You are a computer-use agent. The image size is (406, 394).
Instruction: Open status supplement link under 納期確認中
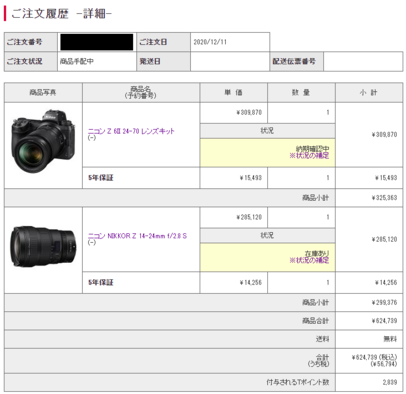[309, 156]
